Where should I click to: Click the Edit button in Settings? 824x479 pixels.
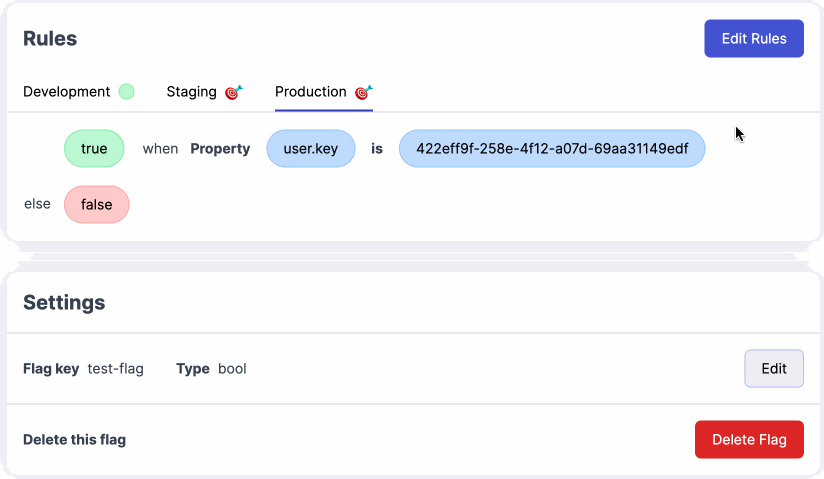774,369
